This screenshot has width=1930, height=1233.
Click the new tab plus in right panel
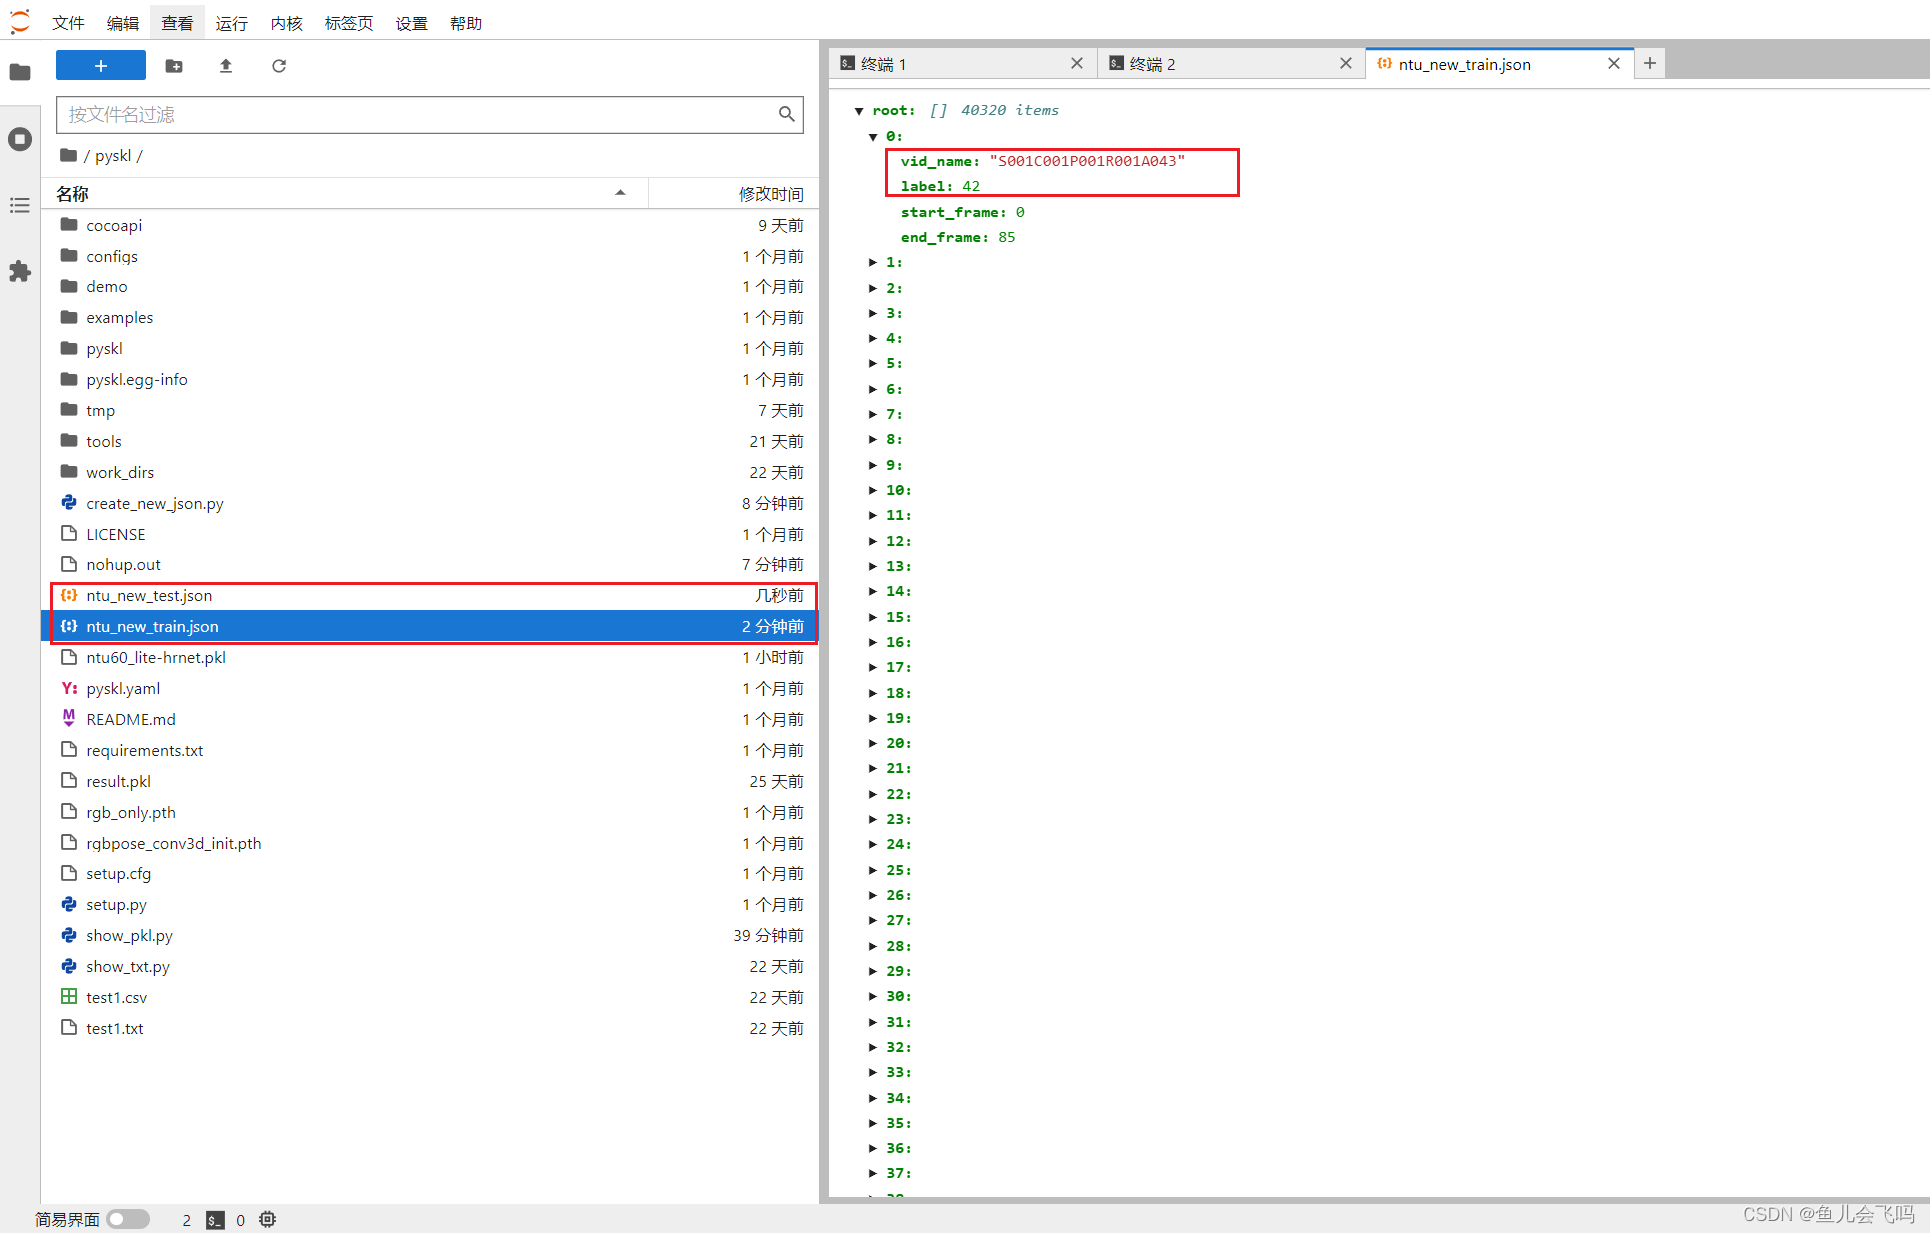click(x=1650, y=63)
